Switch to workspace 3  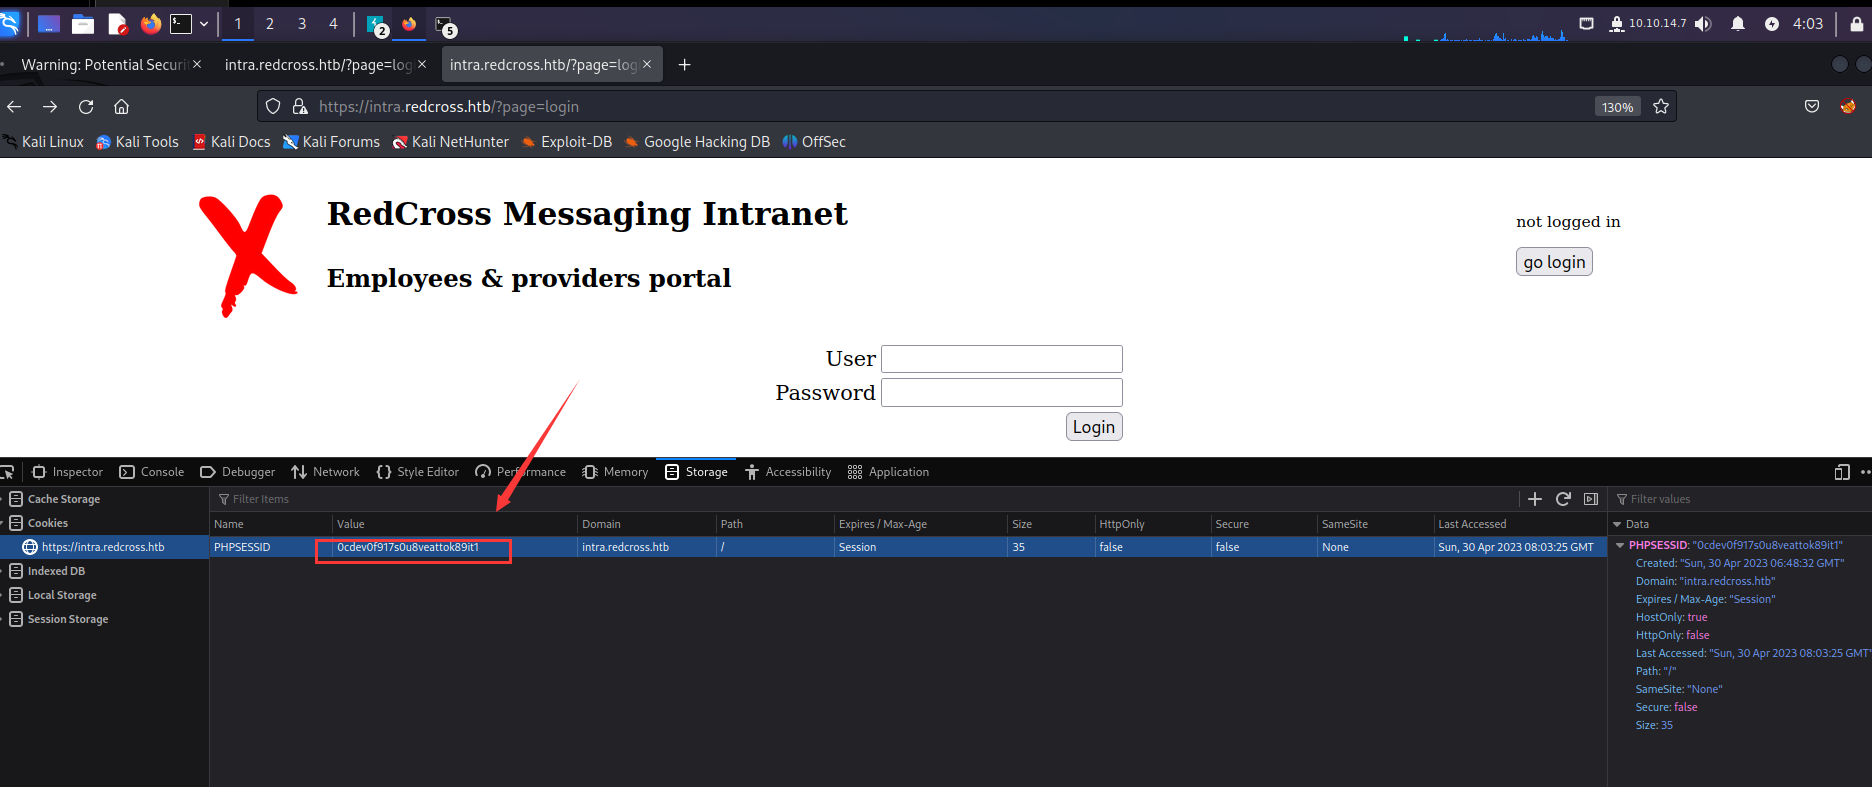tap(302, 24)
